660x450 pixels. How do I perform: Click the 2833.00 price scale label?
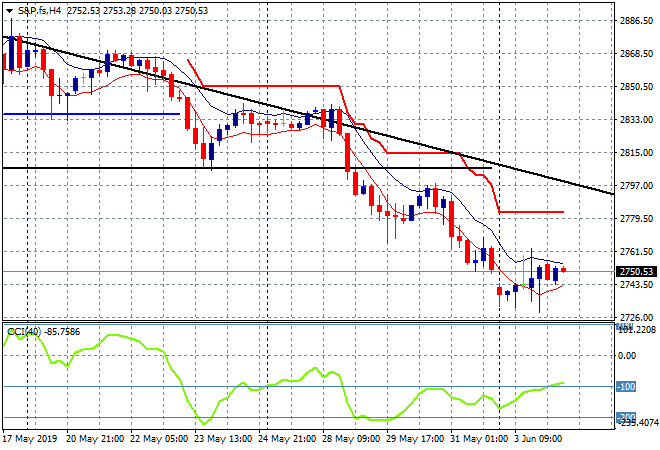coord(637,120)
